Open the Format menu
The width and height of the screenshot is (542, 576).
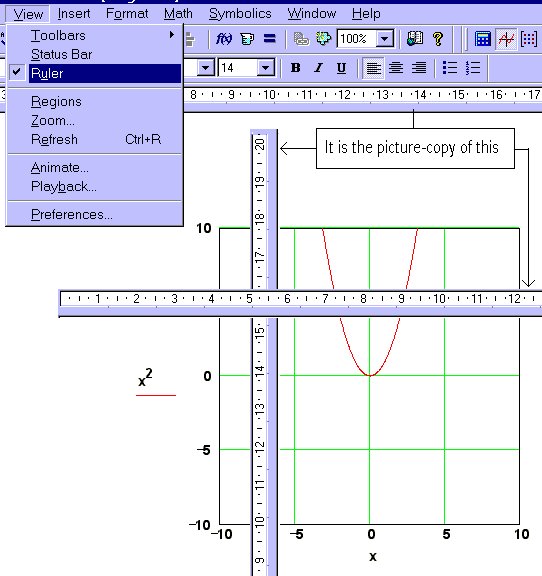127,14
